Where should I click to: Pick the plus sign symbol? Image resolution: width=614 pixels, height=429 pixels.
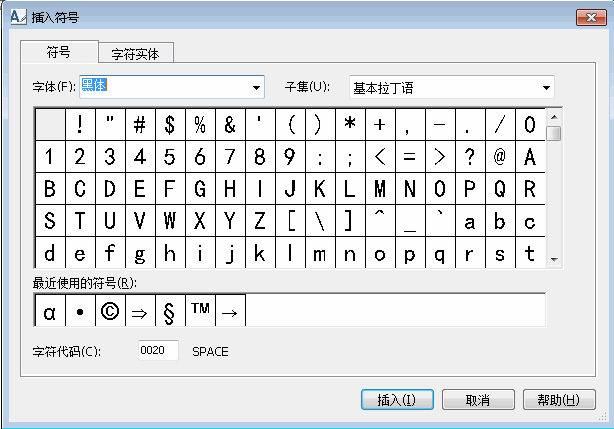click(x=380, y=124)
